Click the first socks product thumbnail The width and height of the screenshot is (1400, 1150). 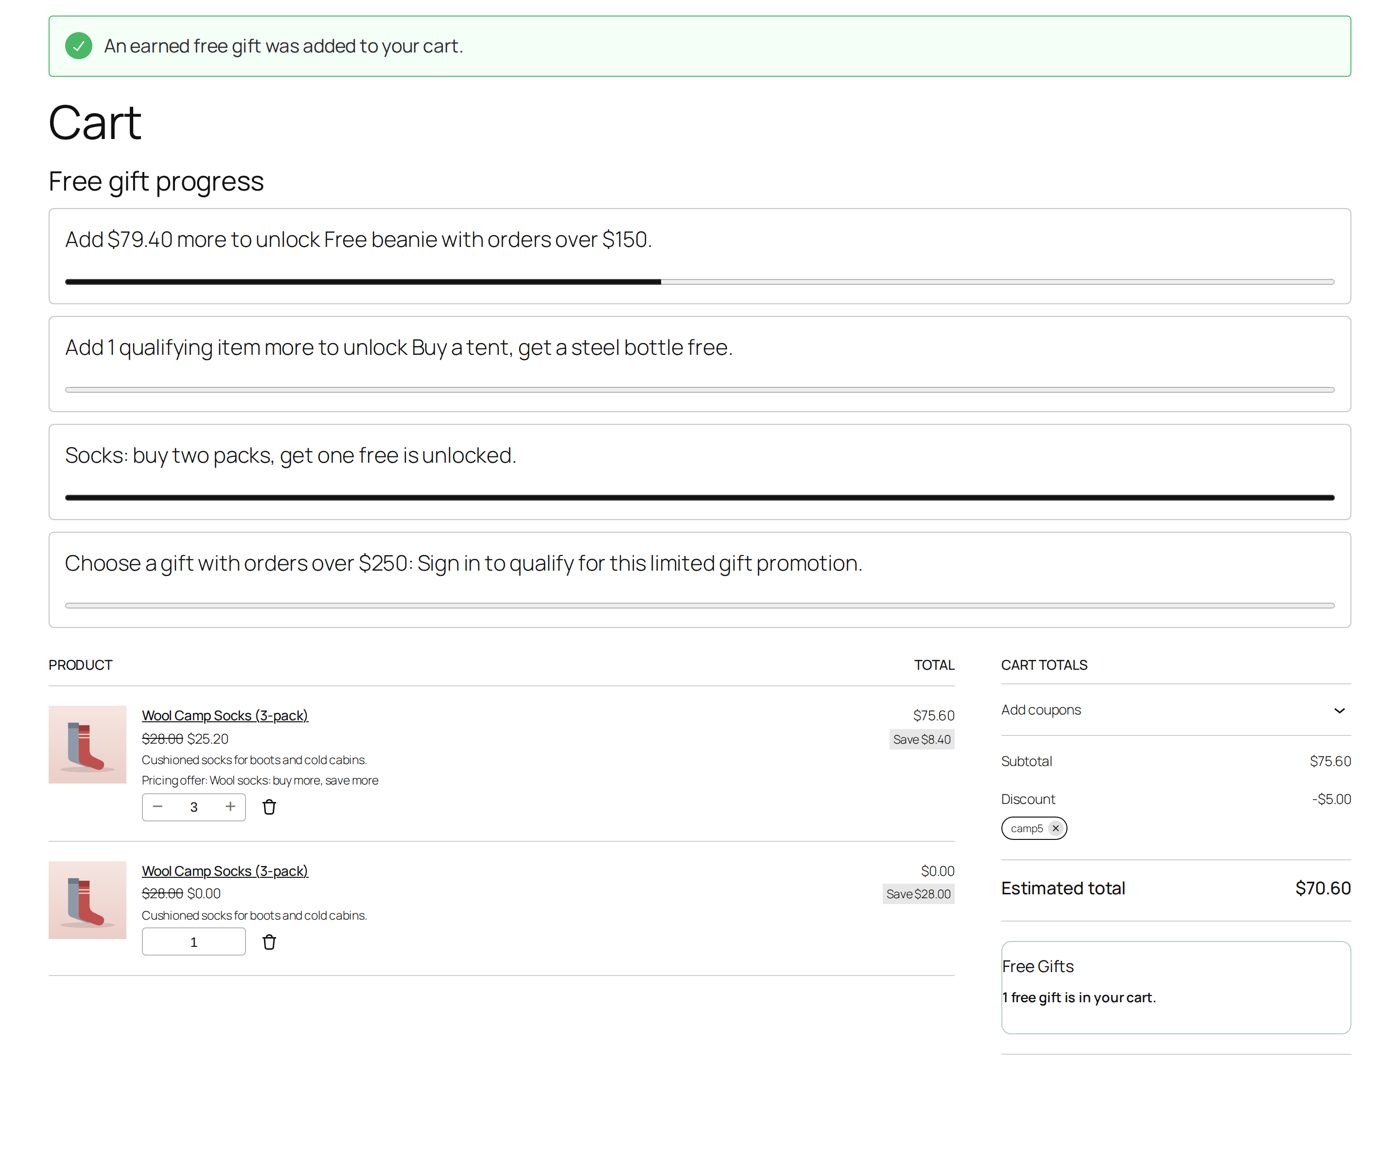pyautogui.click(x=87, y=744)
